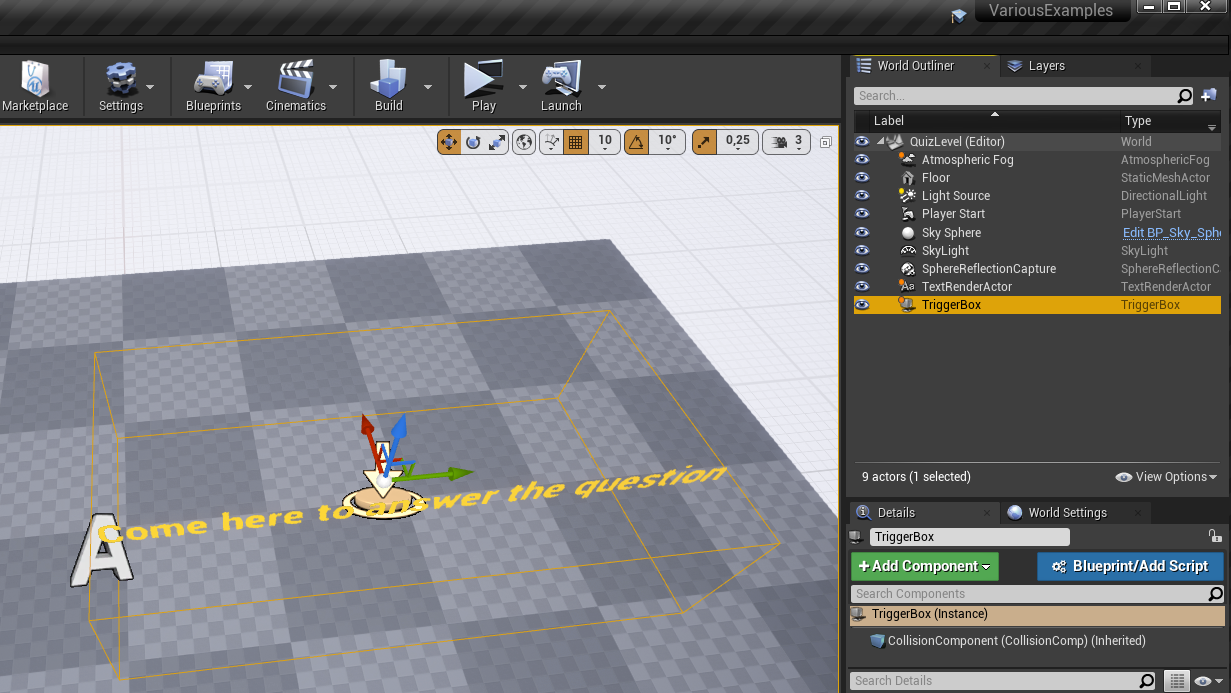Hide the Floor actor using its eye icon
The height and width of the screenshot is (693, 1231).
pos(862,178)
